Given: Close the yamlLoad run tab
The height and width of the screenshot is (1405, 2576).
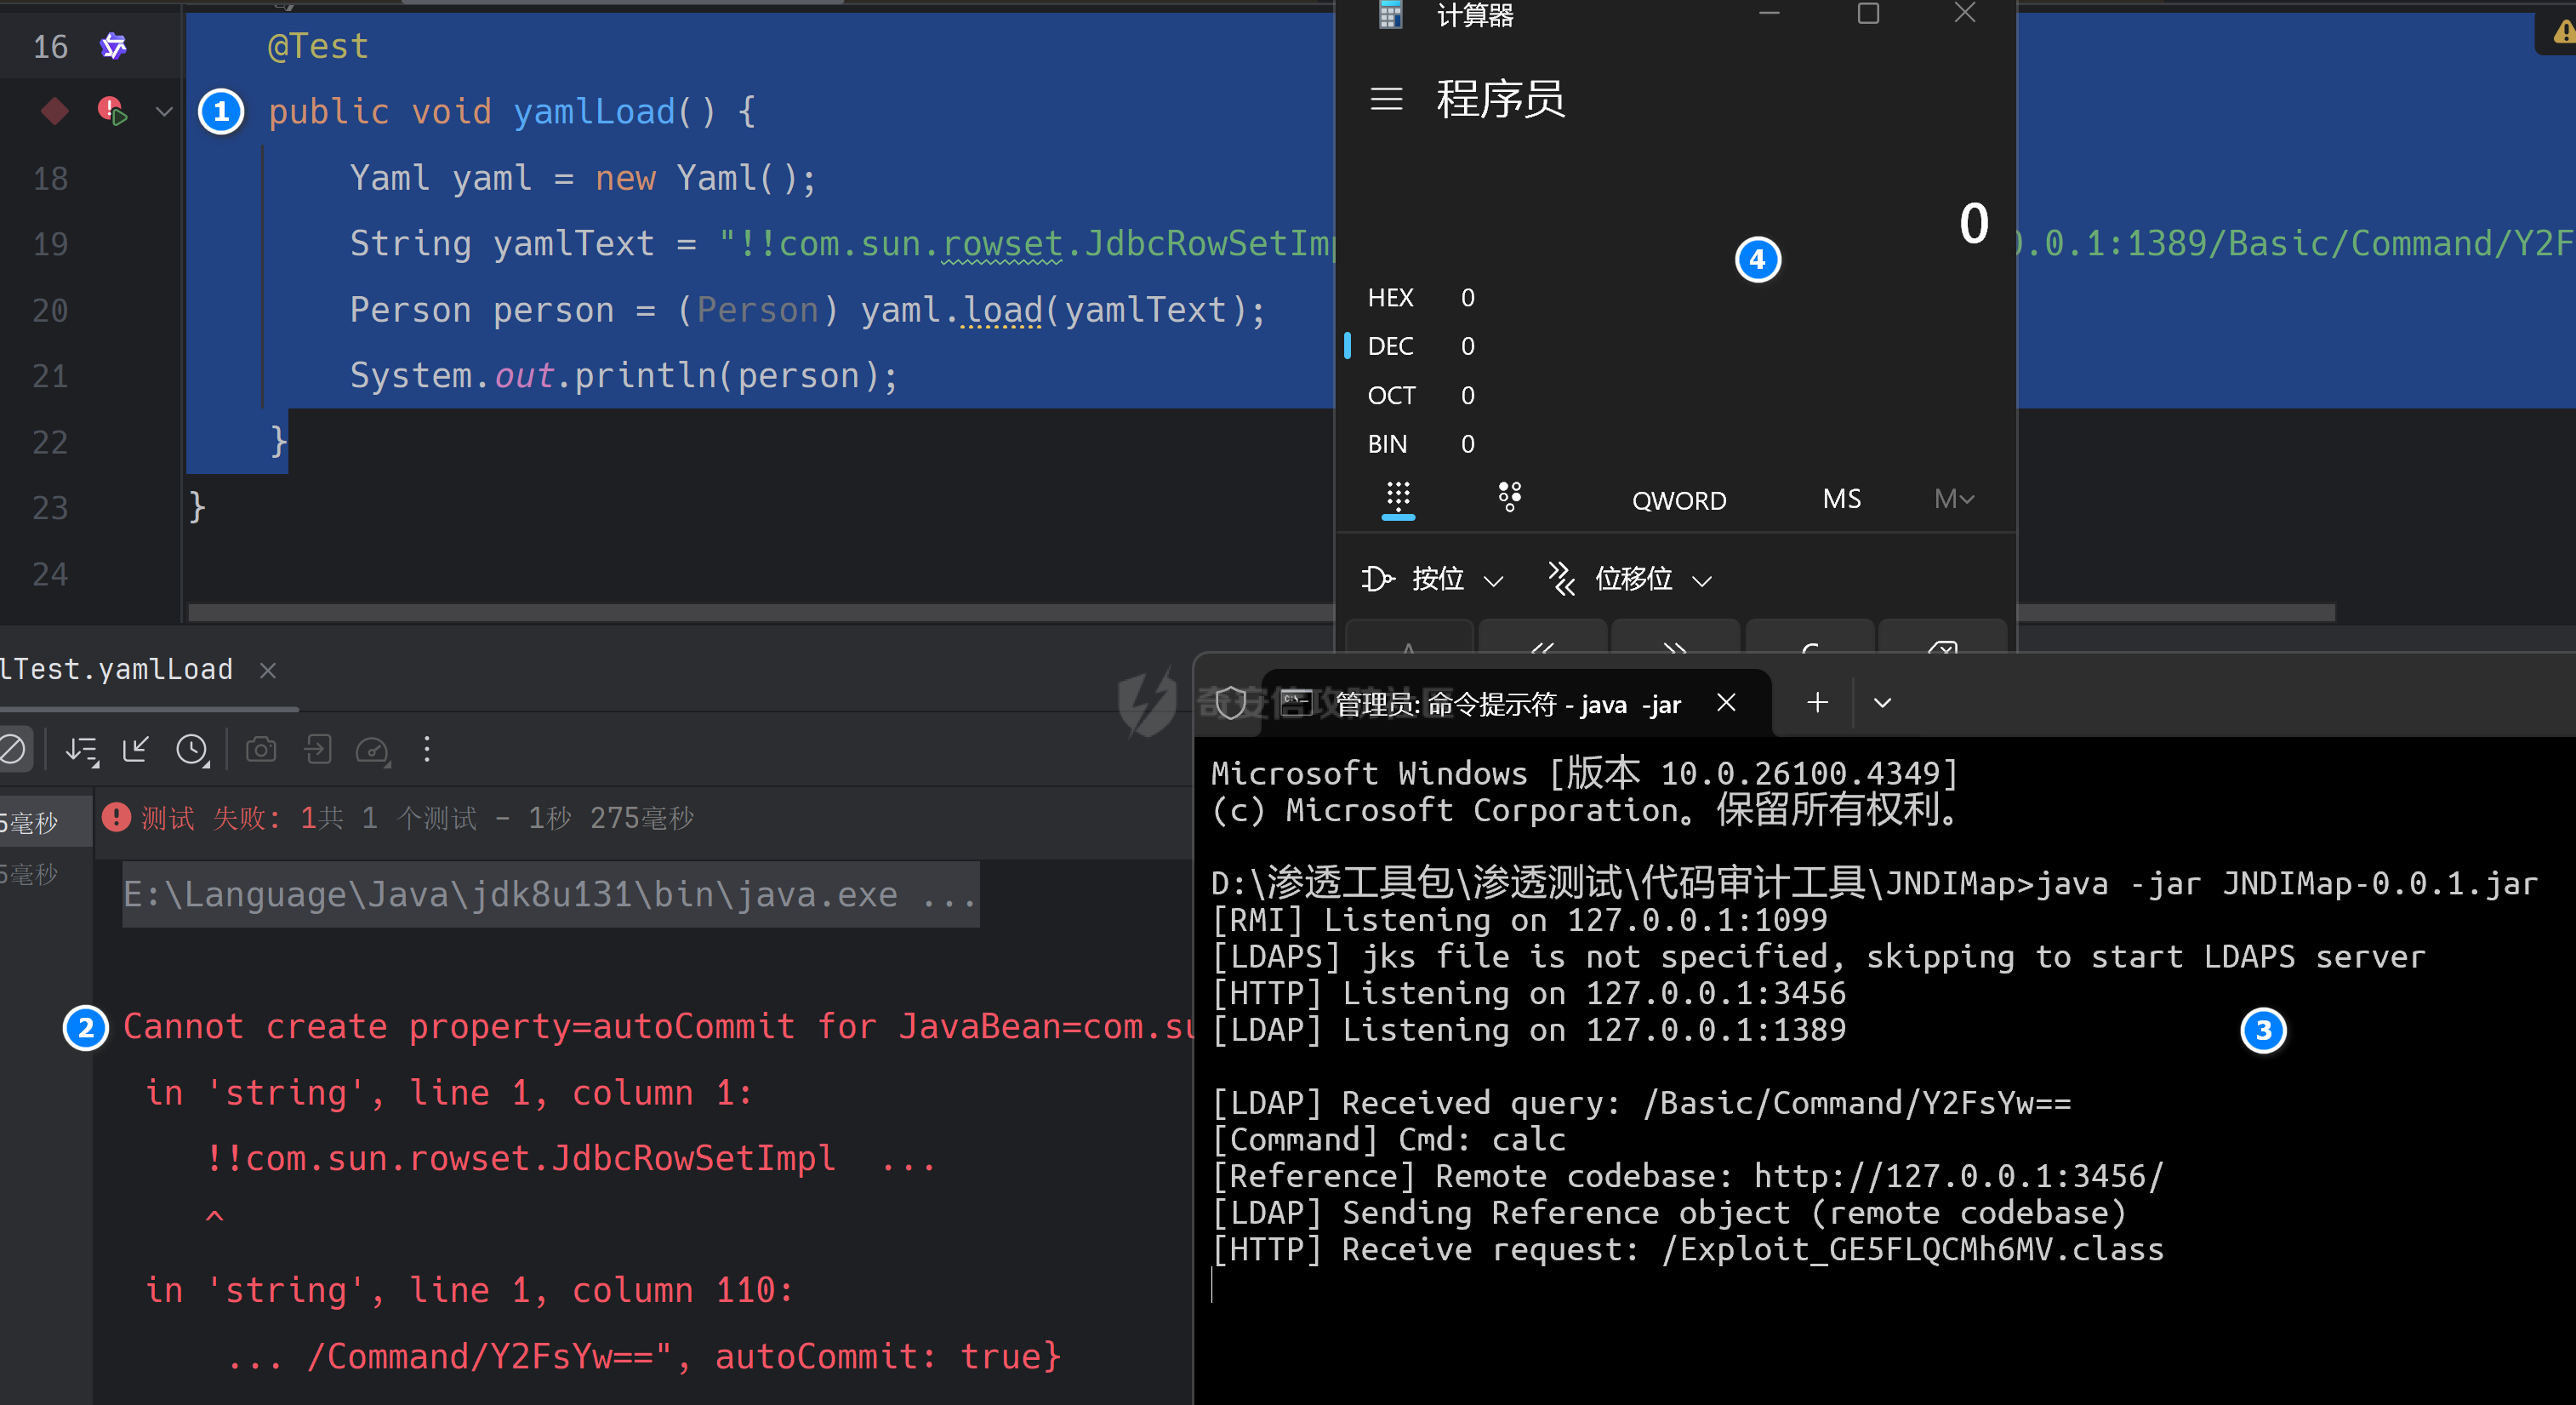Looking at the screenshot, I should click(x=268, y=670).
